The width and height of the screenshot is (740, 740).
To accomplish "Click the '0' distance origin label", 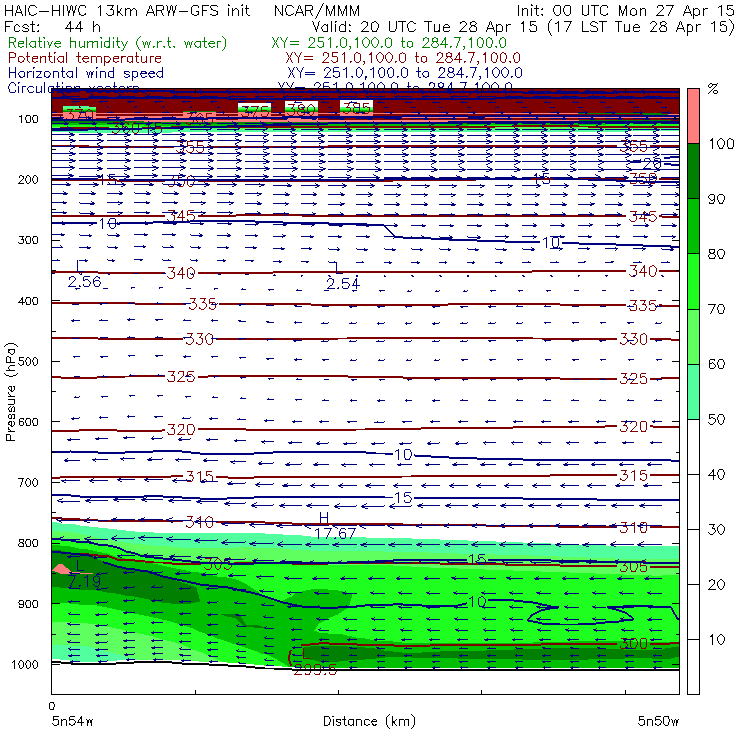I will click(x=52, y=706).
